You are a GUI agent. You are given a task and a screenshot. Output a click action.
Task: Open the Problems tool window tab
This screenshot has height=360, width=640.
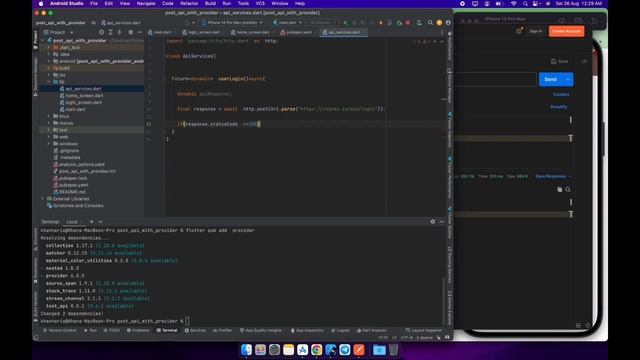(x=138, y=330)
